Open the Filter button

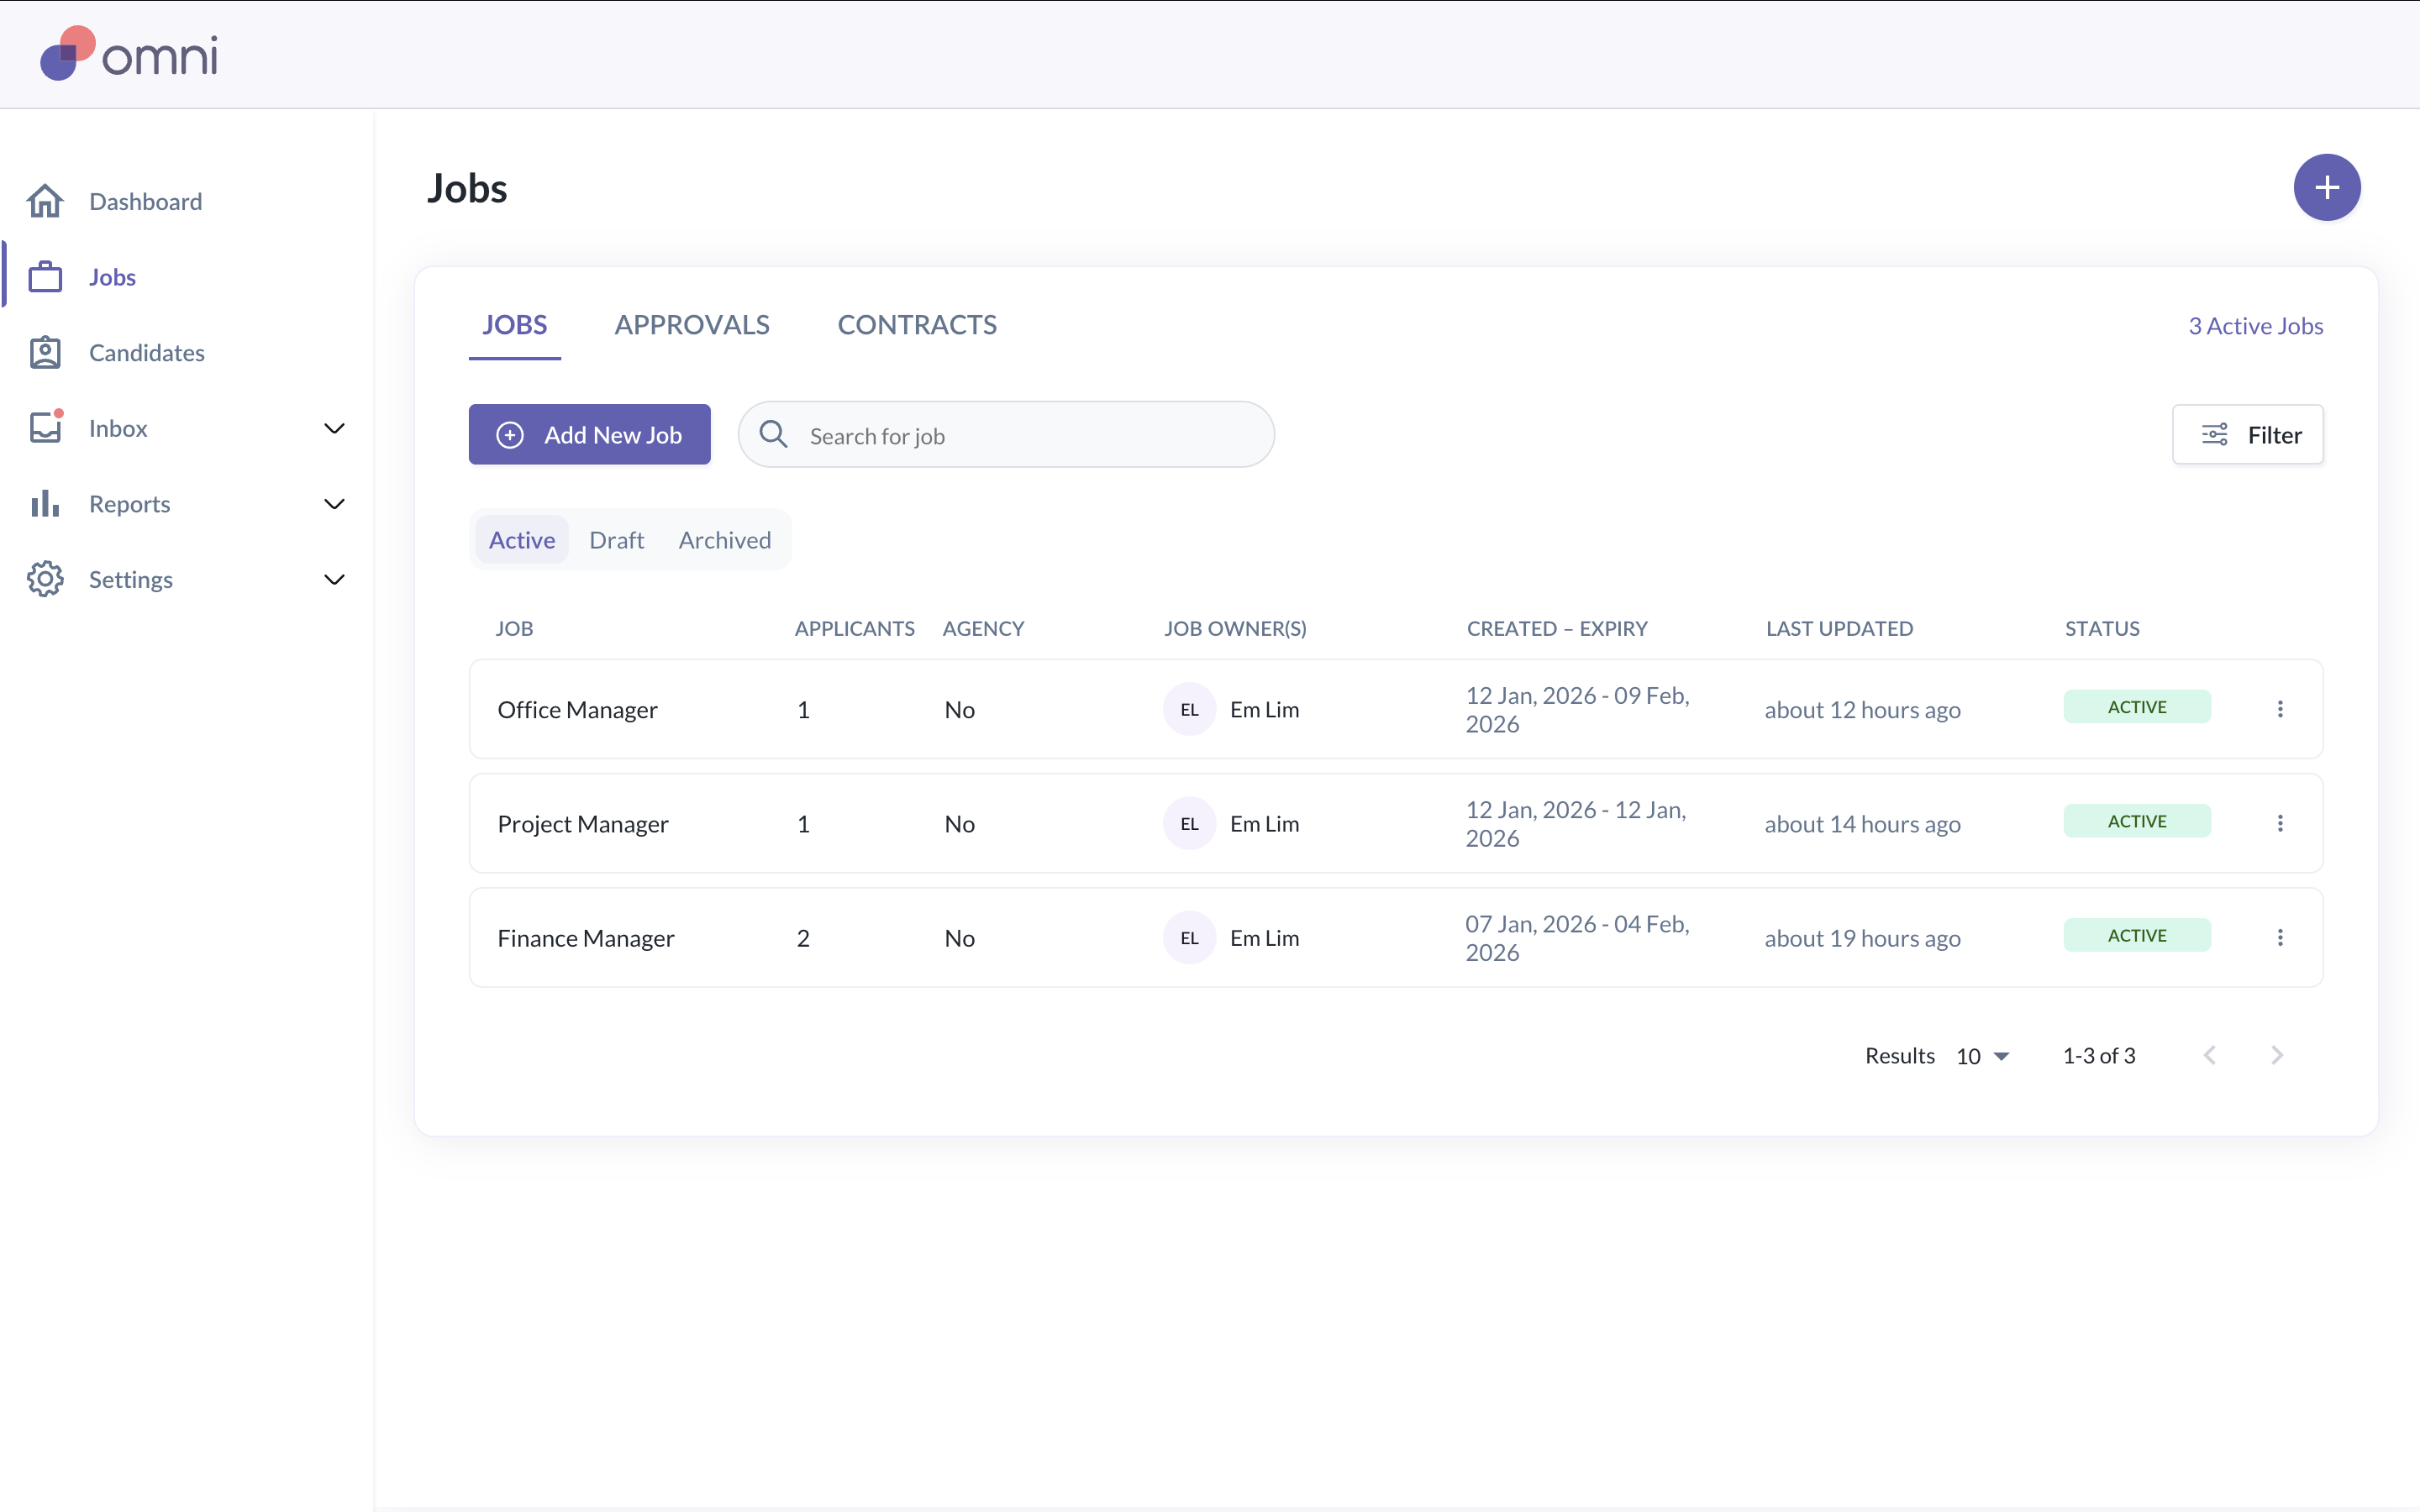2247,434
